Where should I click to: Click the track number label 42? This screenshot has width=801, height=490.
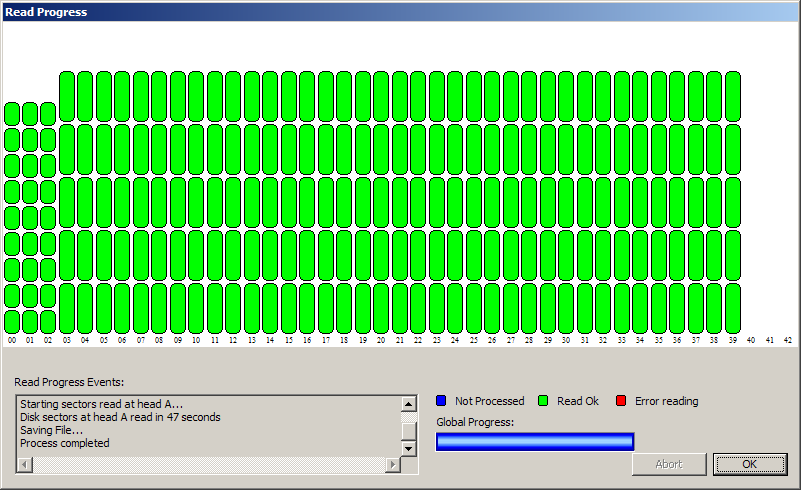tap(787, 341)
